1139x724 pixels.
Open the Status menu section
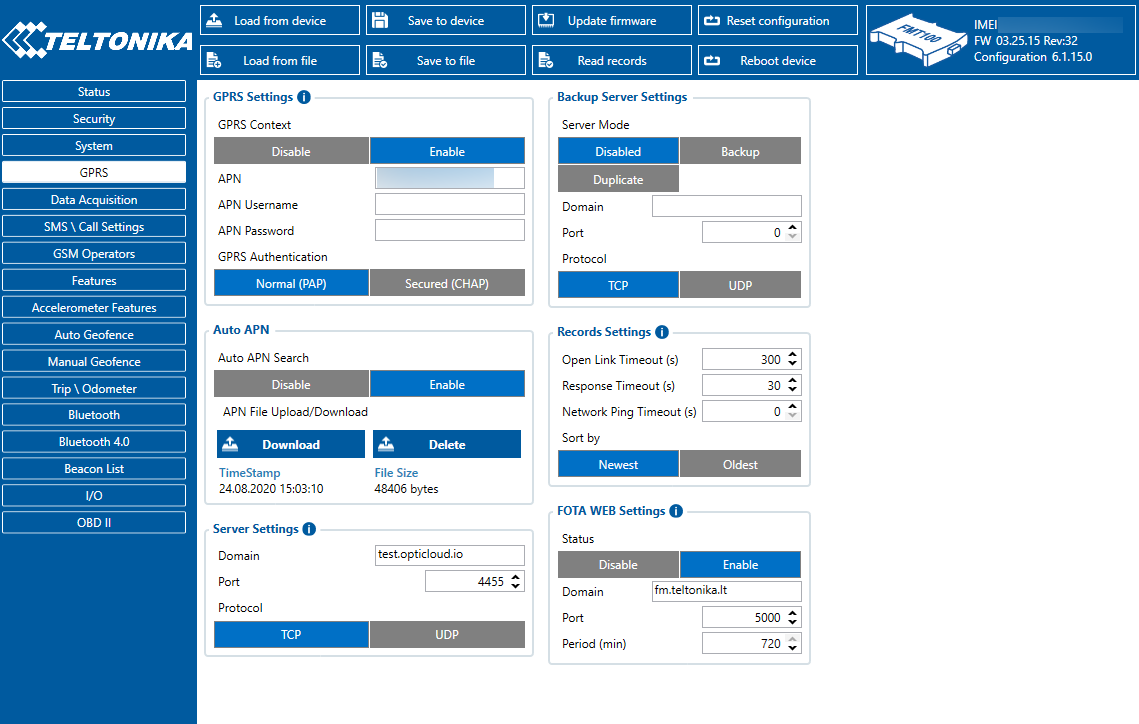click(94, 91)
